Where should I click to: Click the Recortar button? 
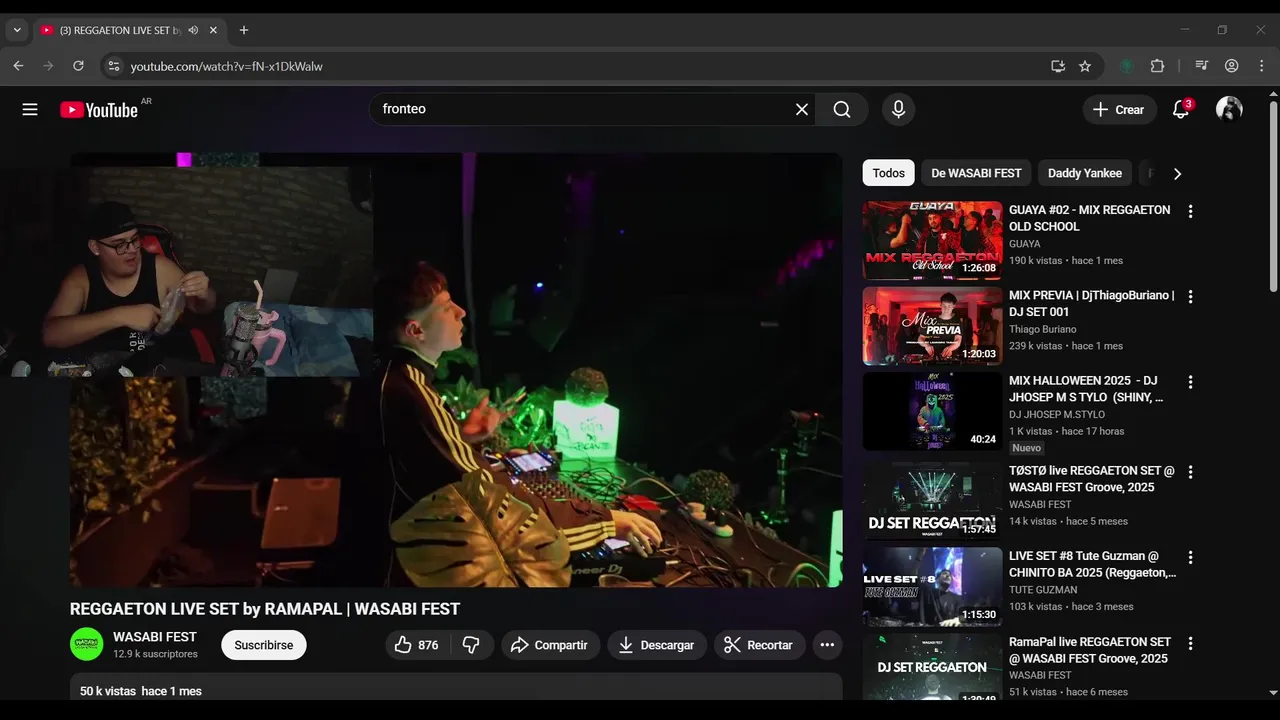tap(759, 645)
